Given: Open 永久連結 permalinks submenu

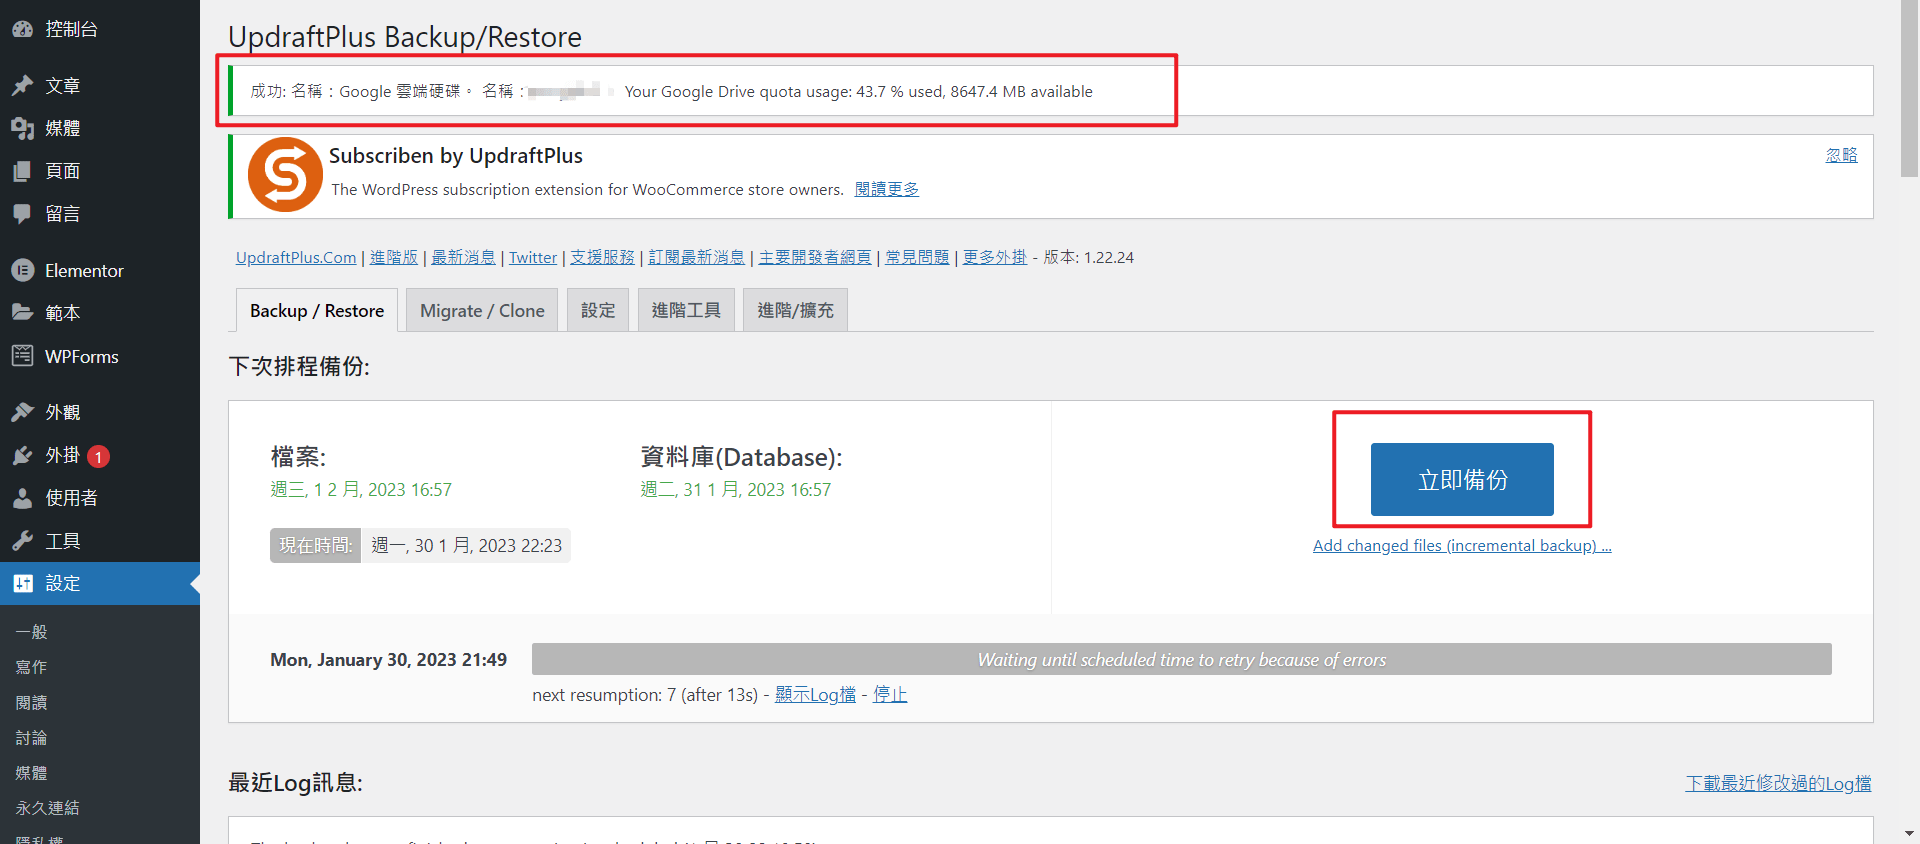Looking at the screenshot, I should [48, 808].
